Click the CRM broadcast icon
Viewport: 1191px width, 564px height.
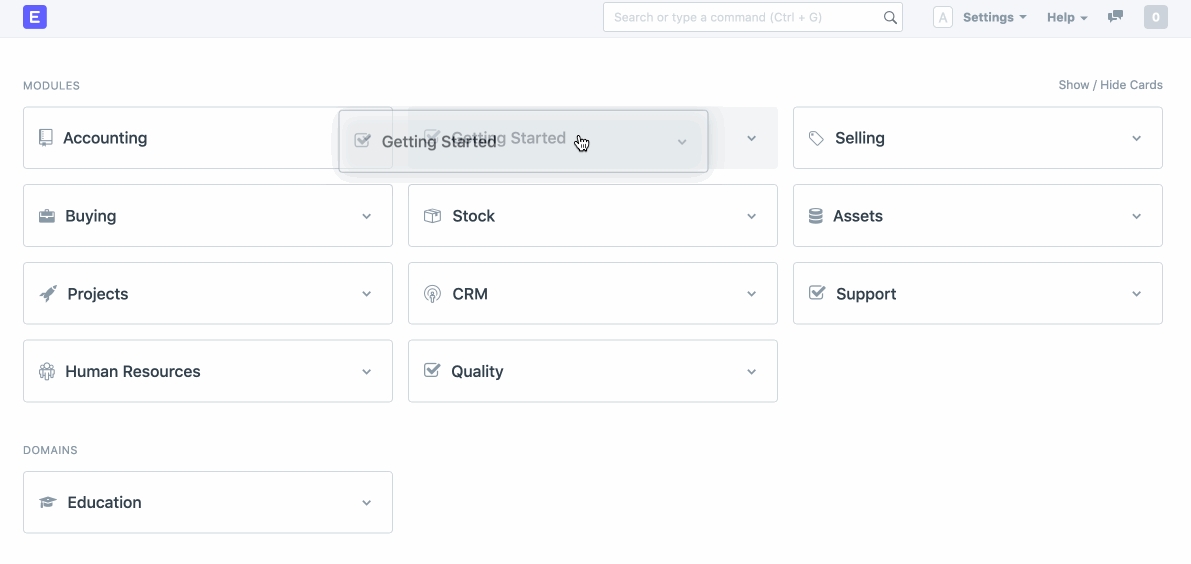coord(432,294)
